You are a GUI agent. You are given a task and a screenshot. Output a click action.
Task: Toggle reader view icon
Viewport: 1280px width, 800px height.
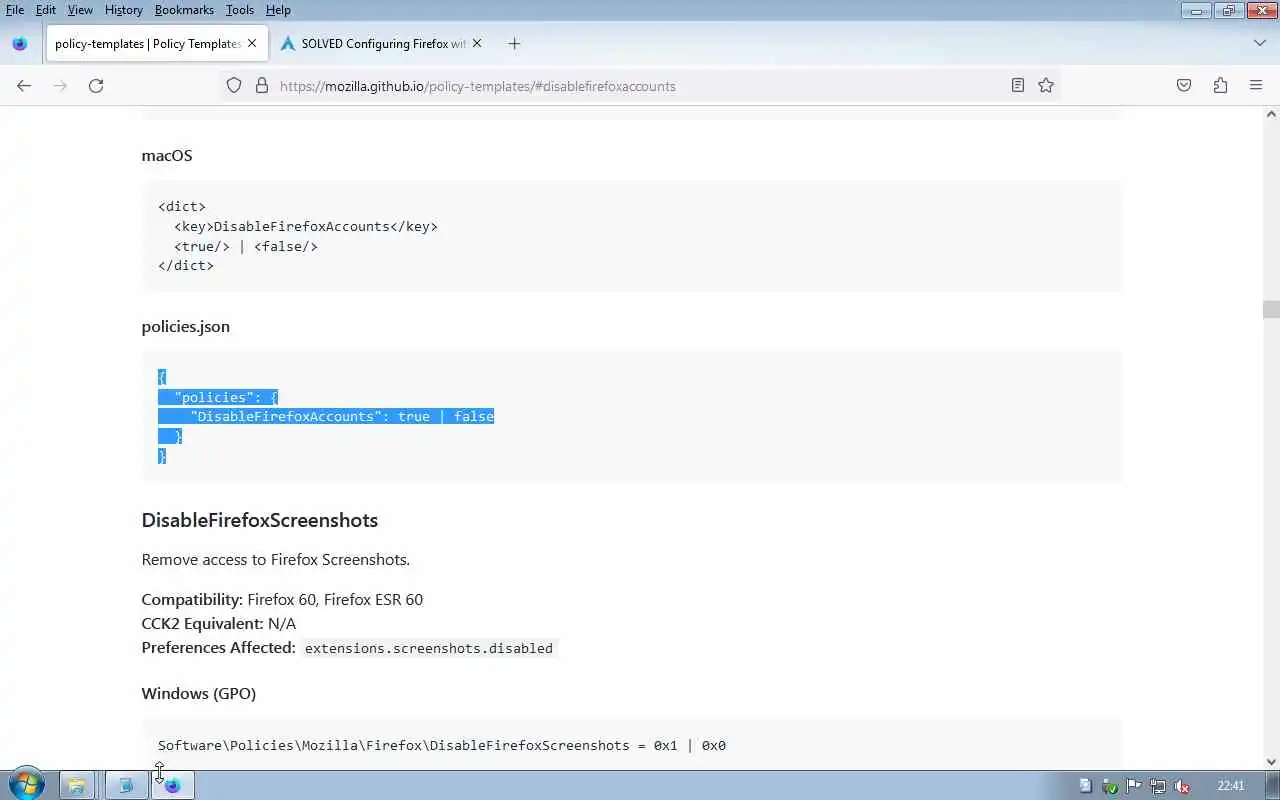(1018, 86)
